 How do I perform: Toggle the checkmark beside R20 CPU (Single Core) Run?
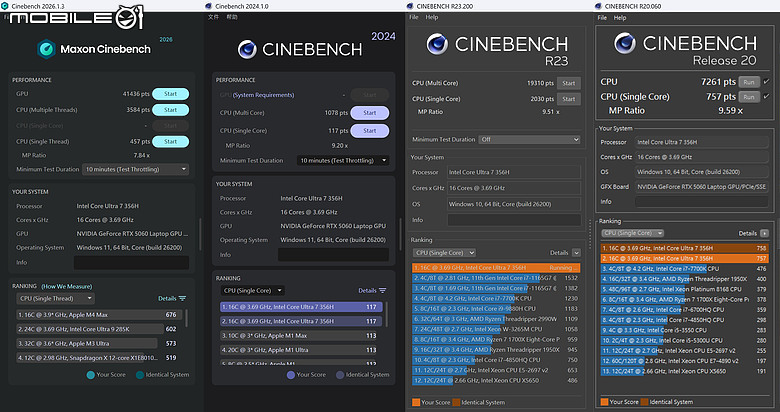(766, 97)
